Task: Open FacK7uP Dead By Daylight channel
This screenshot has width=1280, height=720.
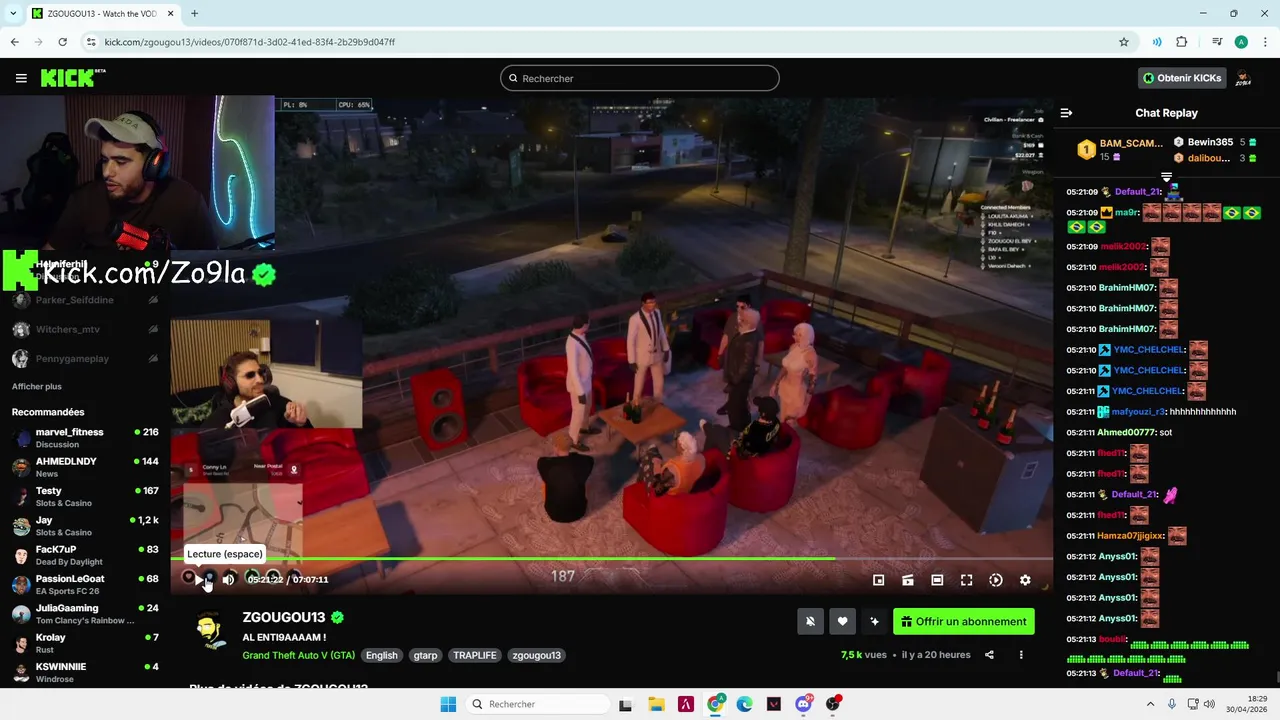Action: (85, 555)
